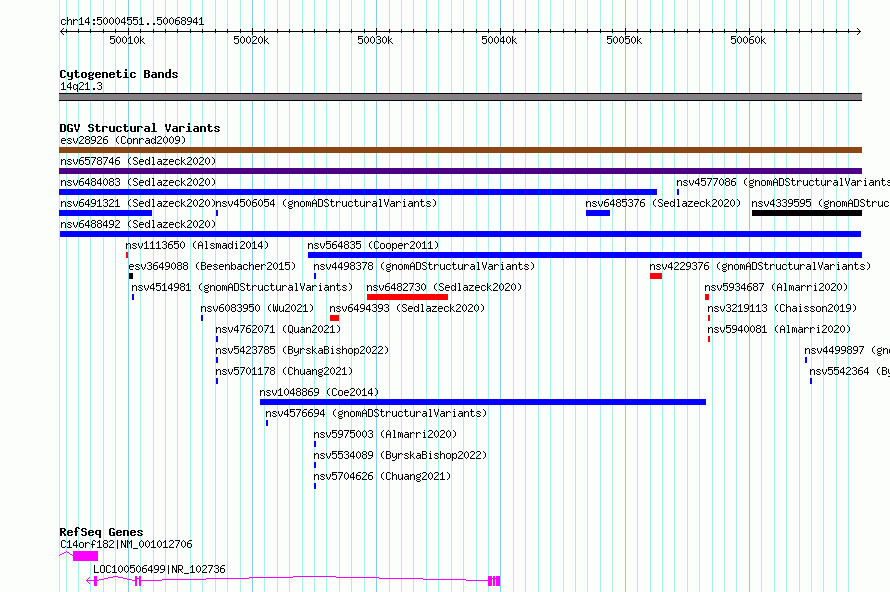Click the nsv5542364 variant label
Screen dimensions: 890x592
(850, 371)
